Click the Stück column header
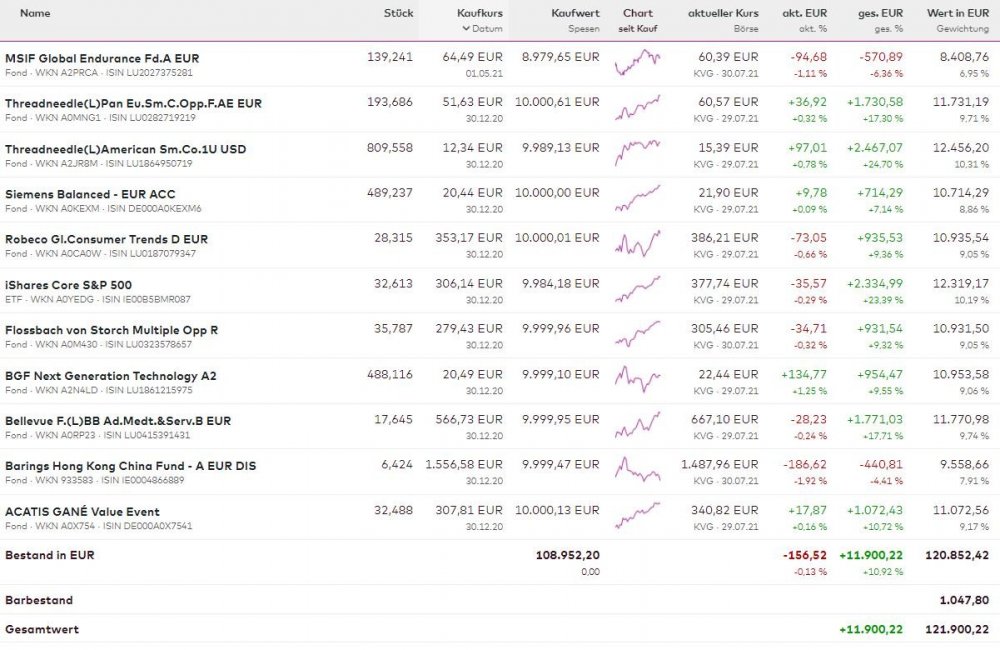 (398, 14)
